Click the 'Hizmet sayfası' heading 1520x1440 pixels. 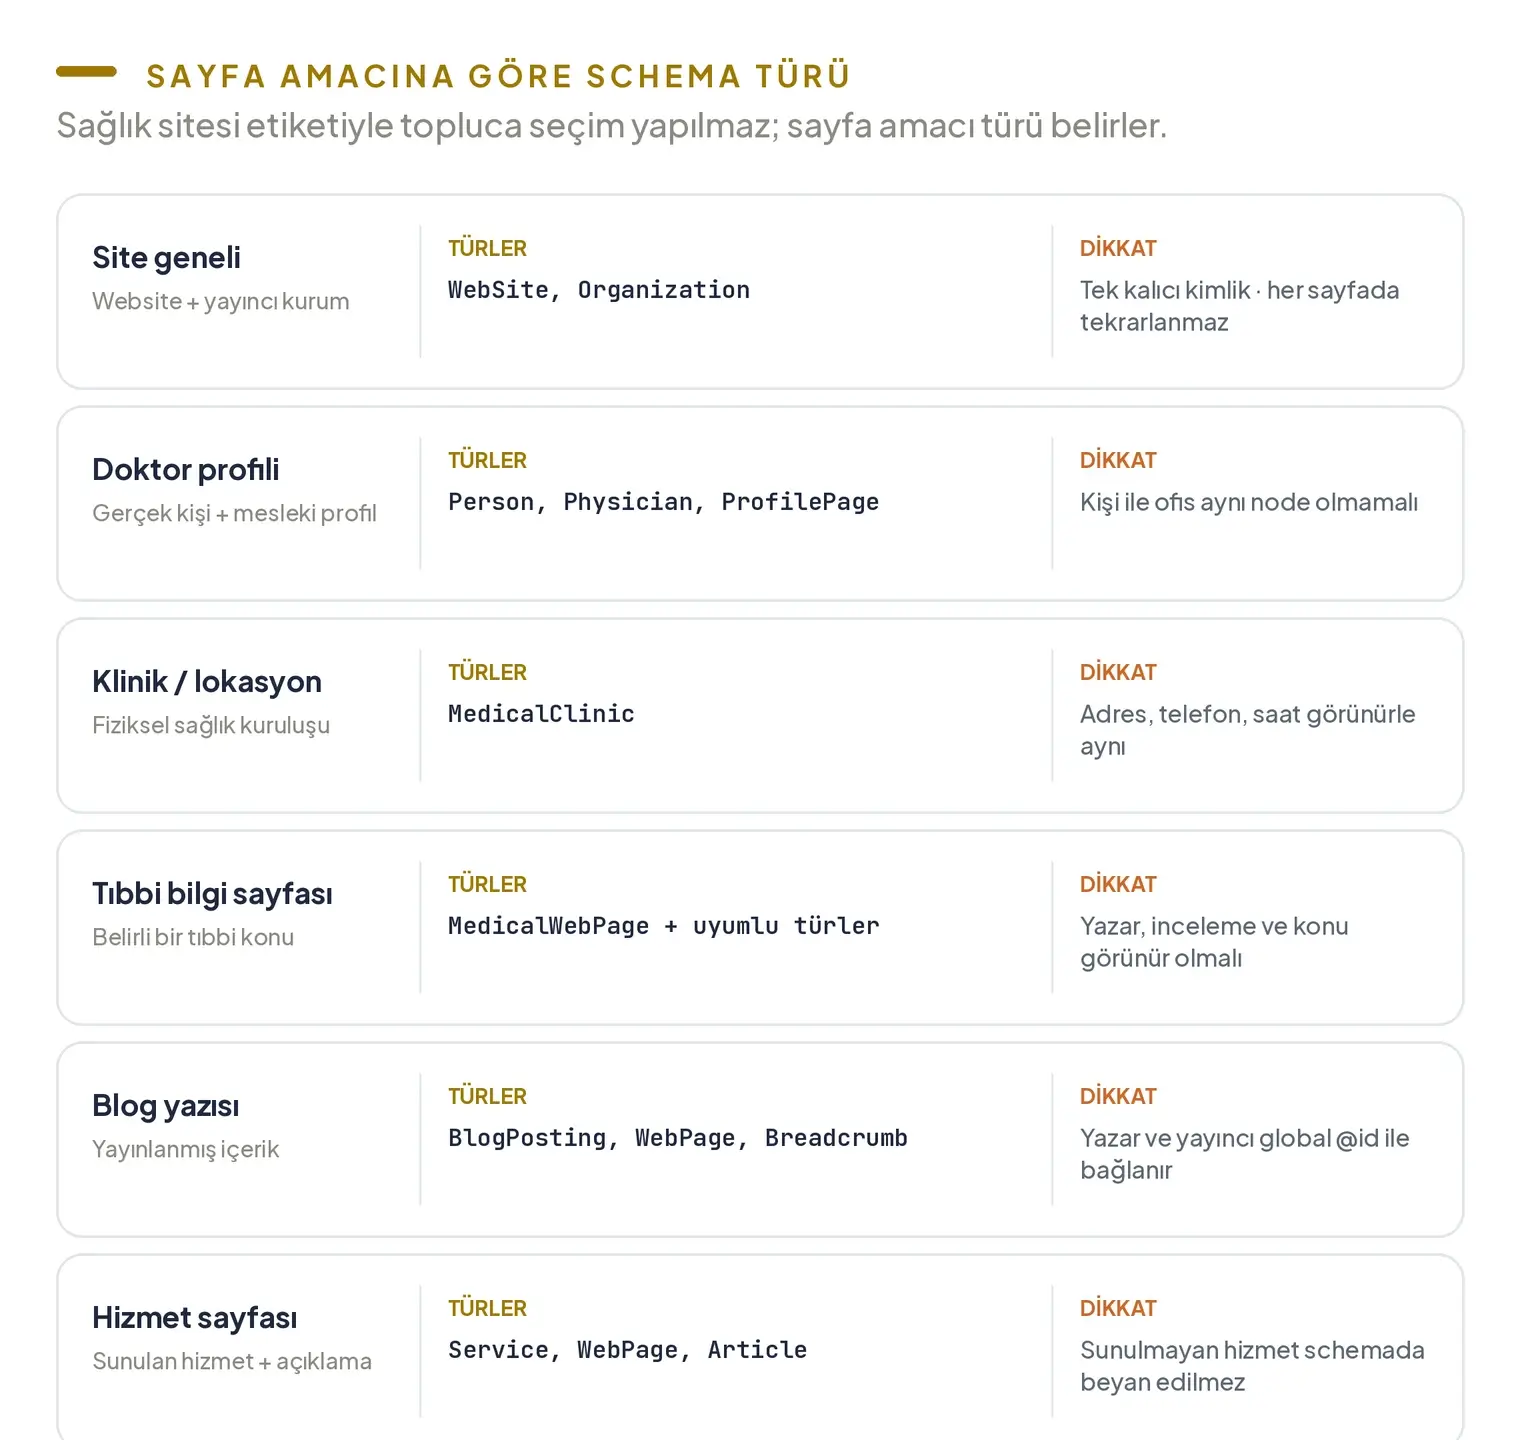[194, 1318]
